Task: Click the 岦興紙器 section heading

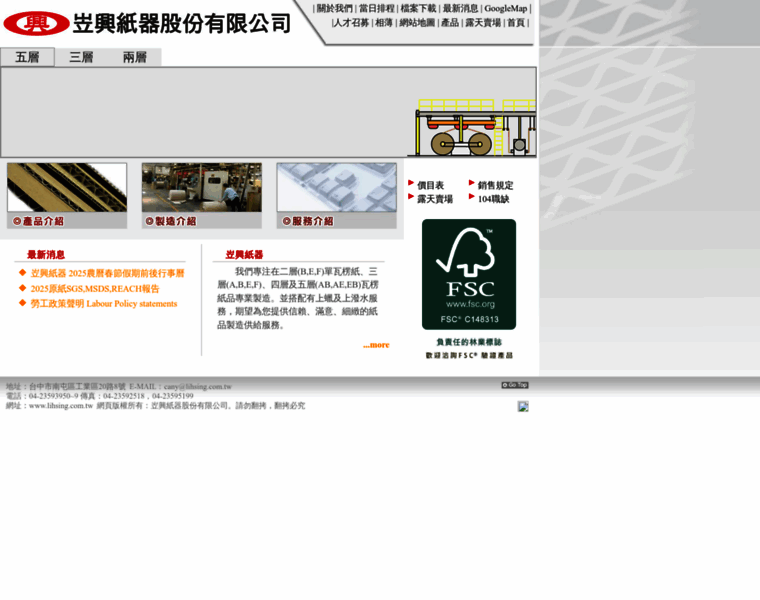Action: (244, 254)
